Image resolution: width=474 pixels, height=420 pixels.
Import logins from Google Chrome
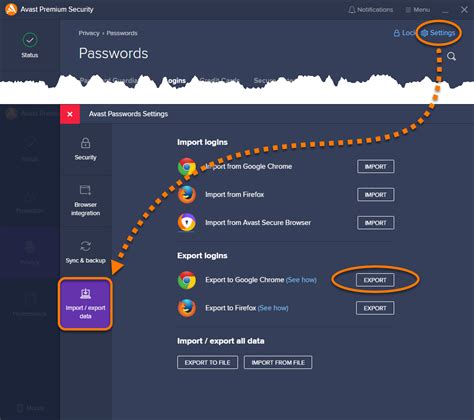click(376, 167)
